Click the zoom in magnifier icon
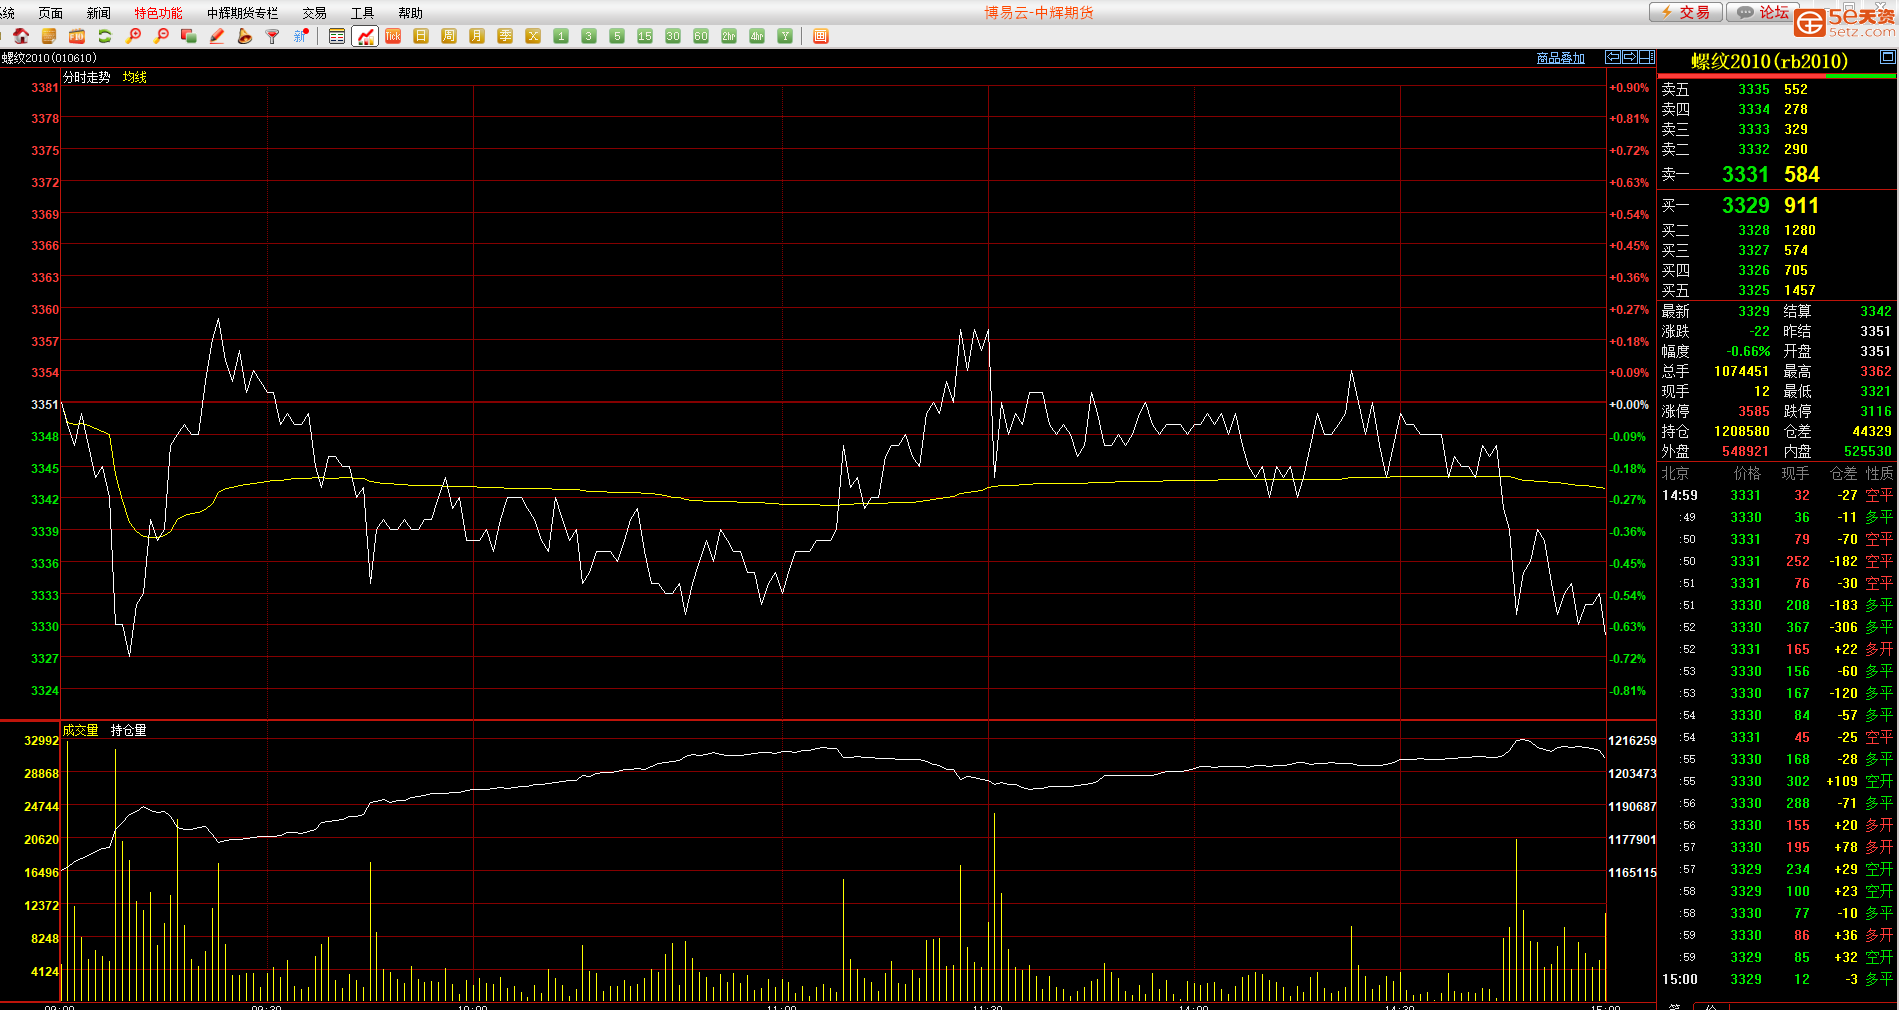This screenshot has width=1901, height=1010. point(133,36)
